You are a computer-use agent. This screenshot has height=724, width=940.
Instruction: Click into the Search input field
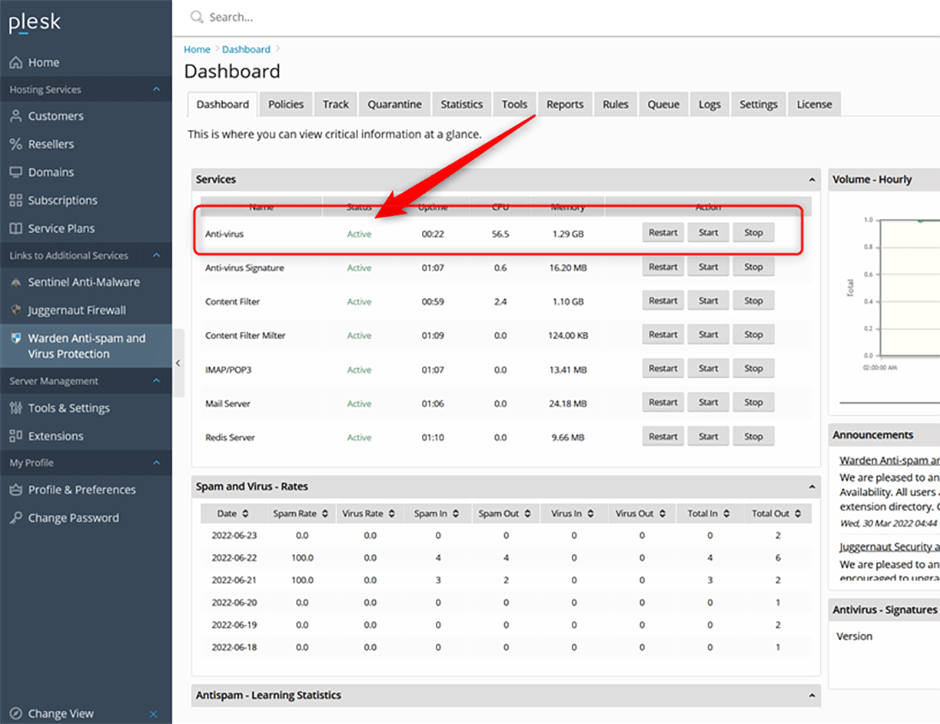pos(400,17)
